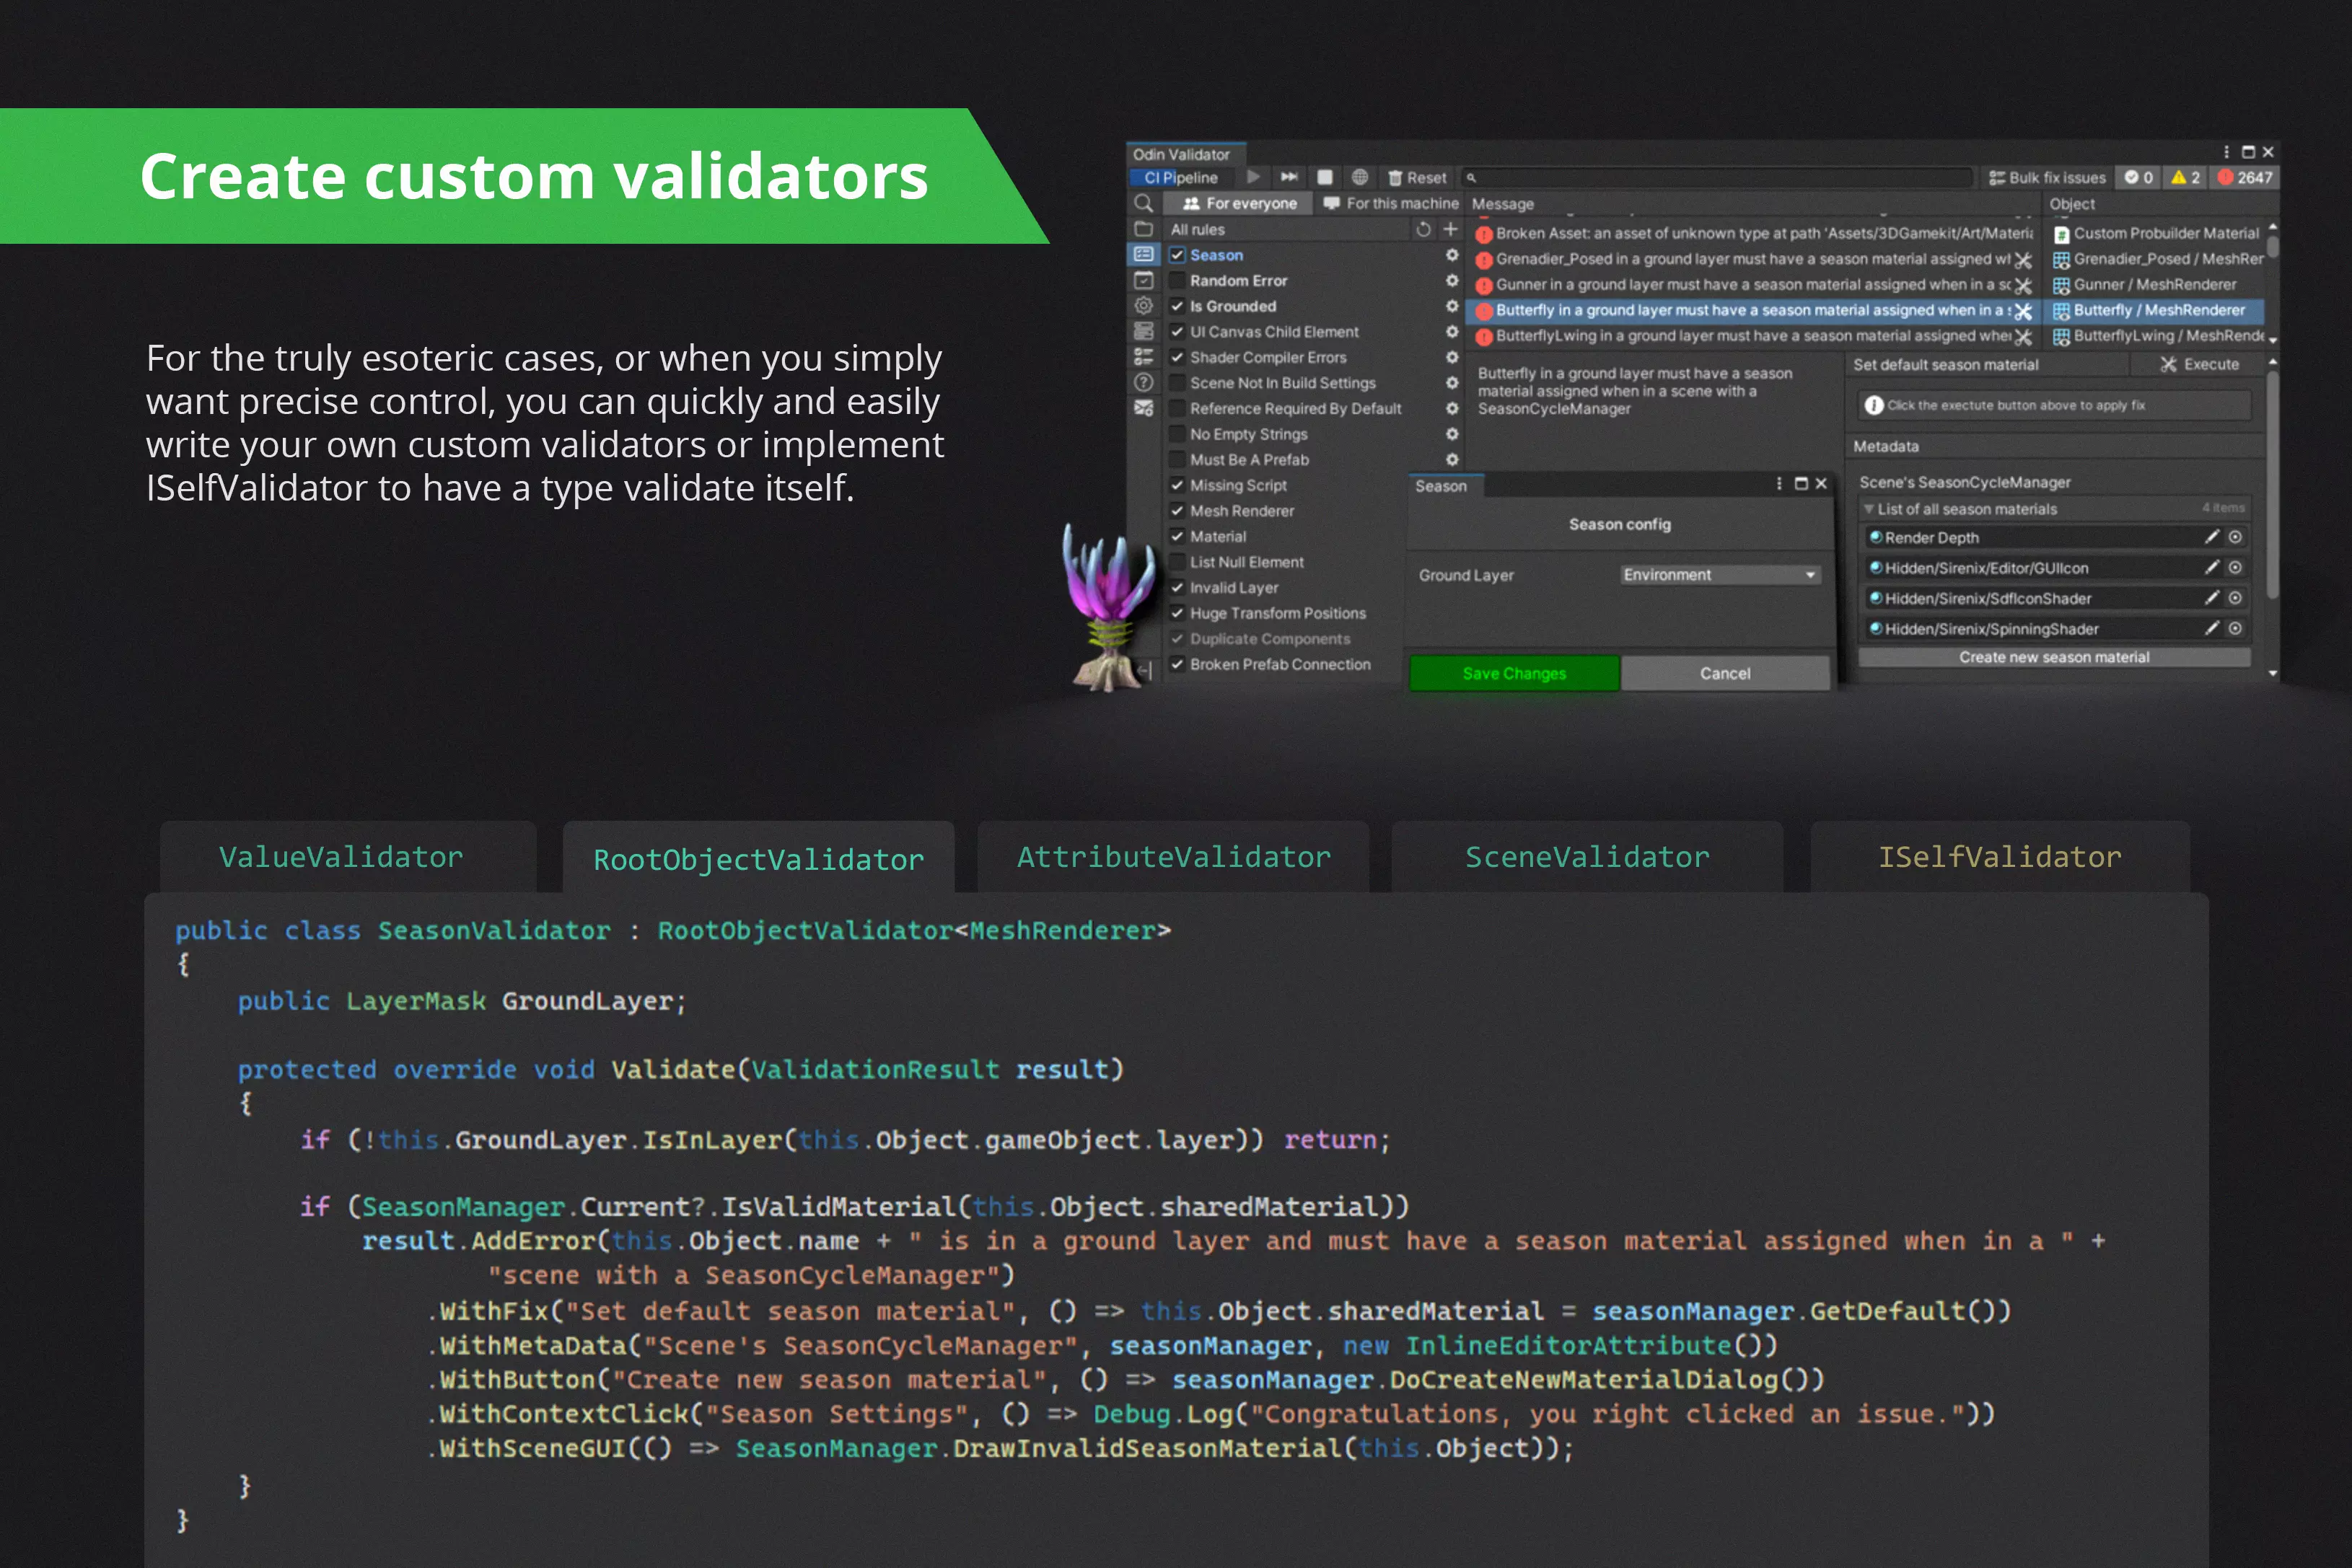The height and width of the screenshot is (1568, 2352).
Task: Collapse the sidebar with the arrow icon
Action: click(1146, 670)
